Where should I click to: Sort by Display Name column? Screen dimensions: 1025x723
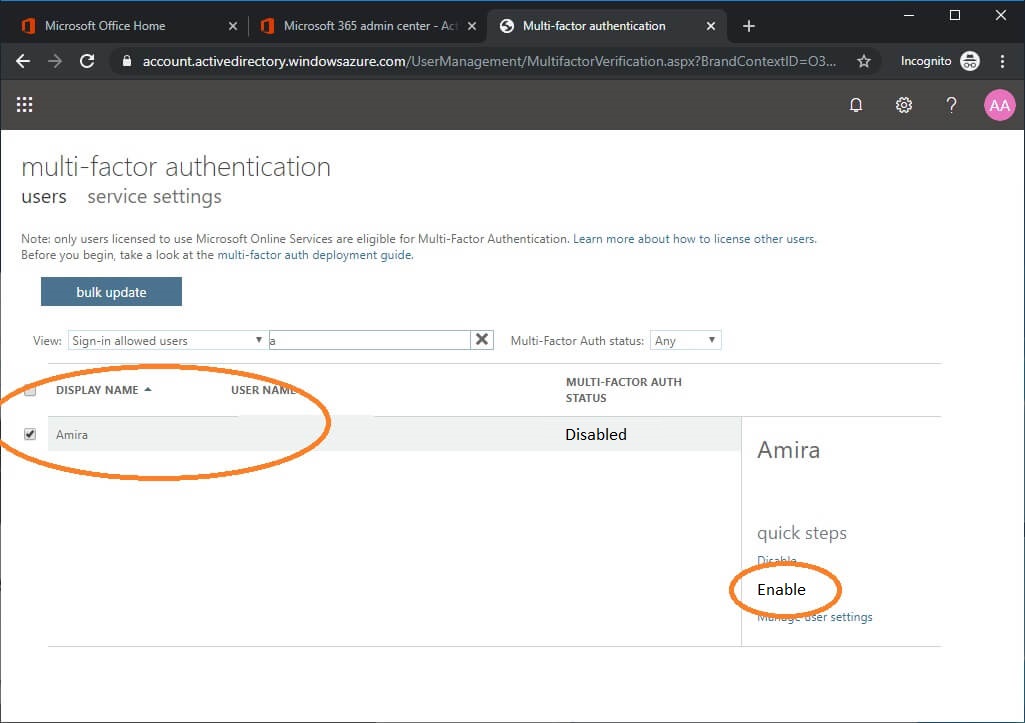click(103, 390)
